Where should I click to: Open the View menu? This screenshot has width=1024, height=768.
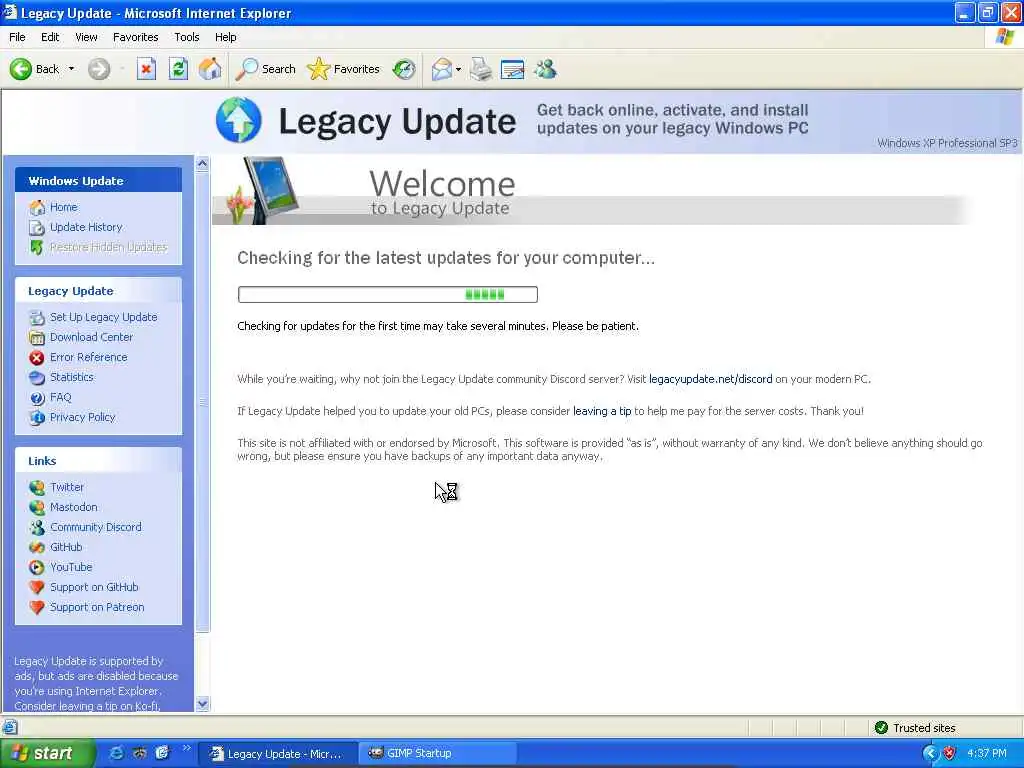click(x=86, y=37)
